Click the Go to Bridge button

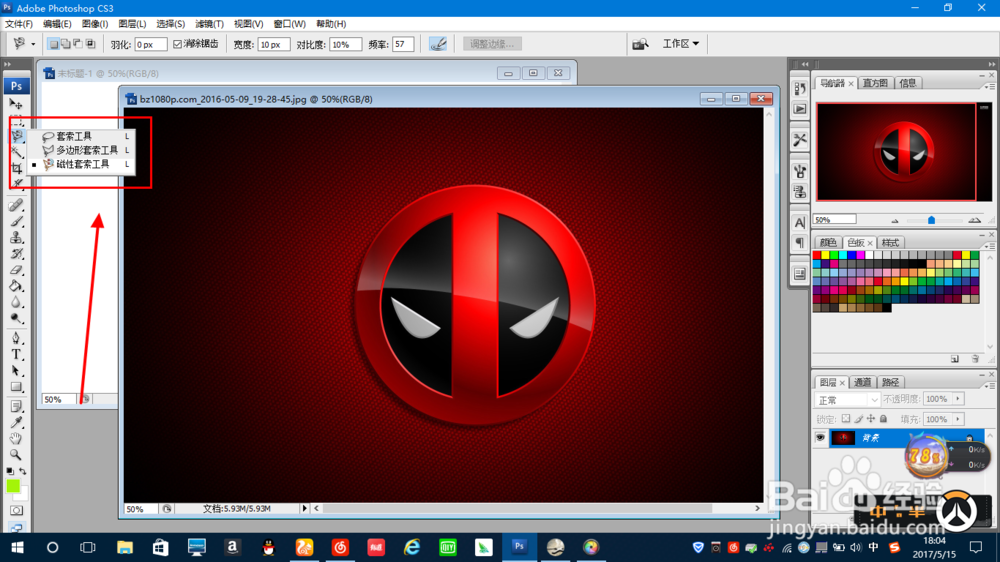click(640, 44)
